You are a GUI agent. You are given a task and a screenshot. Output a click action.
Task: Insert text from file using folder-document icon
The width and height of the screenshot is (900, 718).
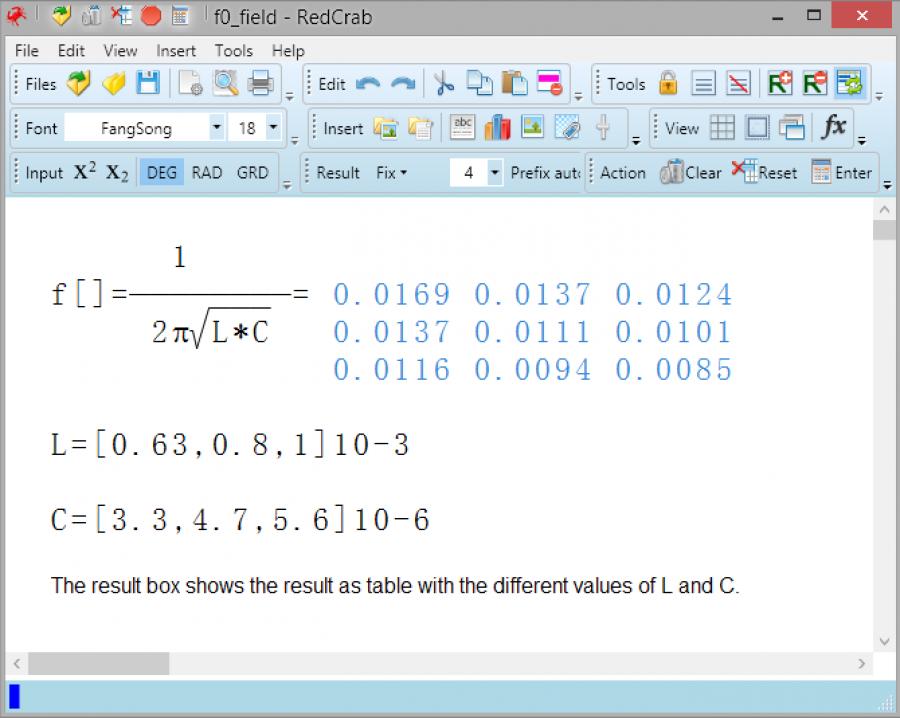[421, 128]
